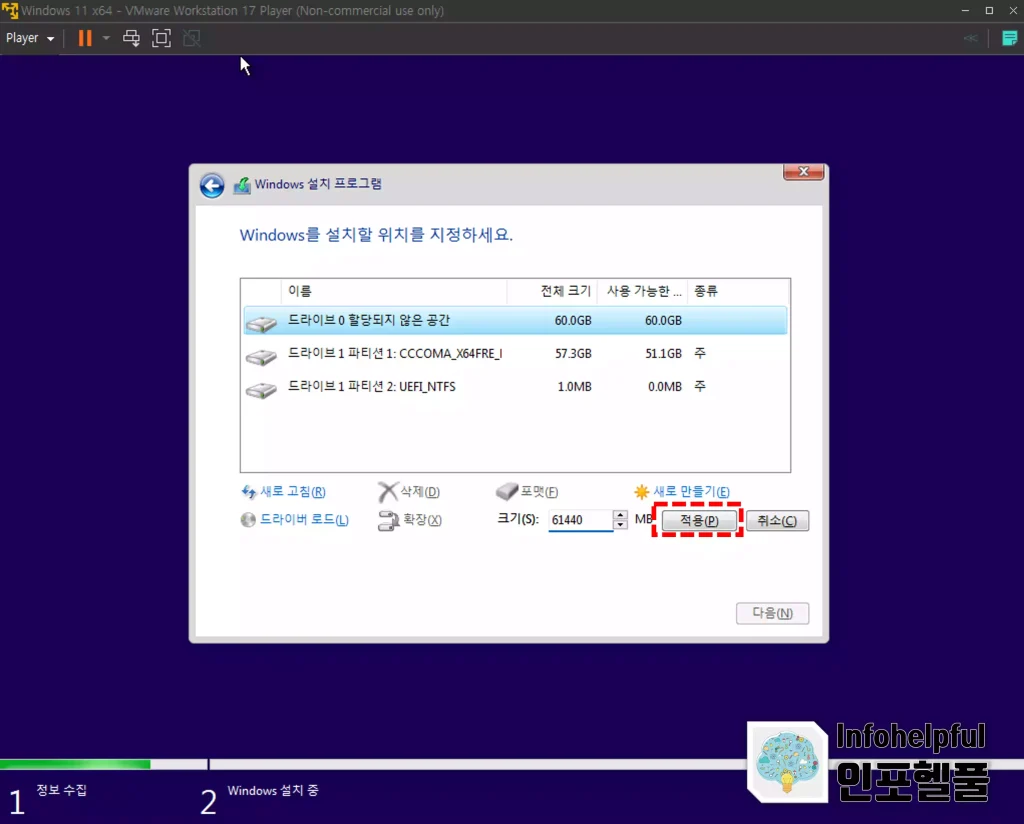Click the 51.1GB free space cell
This screenshot has height=824, width=1024.
click(663, 354)
